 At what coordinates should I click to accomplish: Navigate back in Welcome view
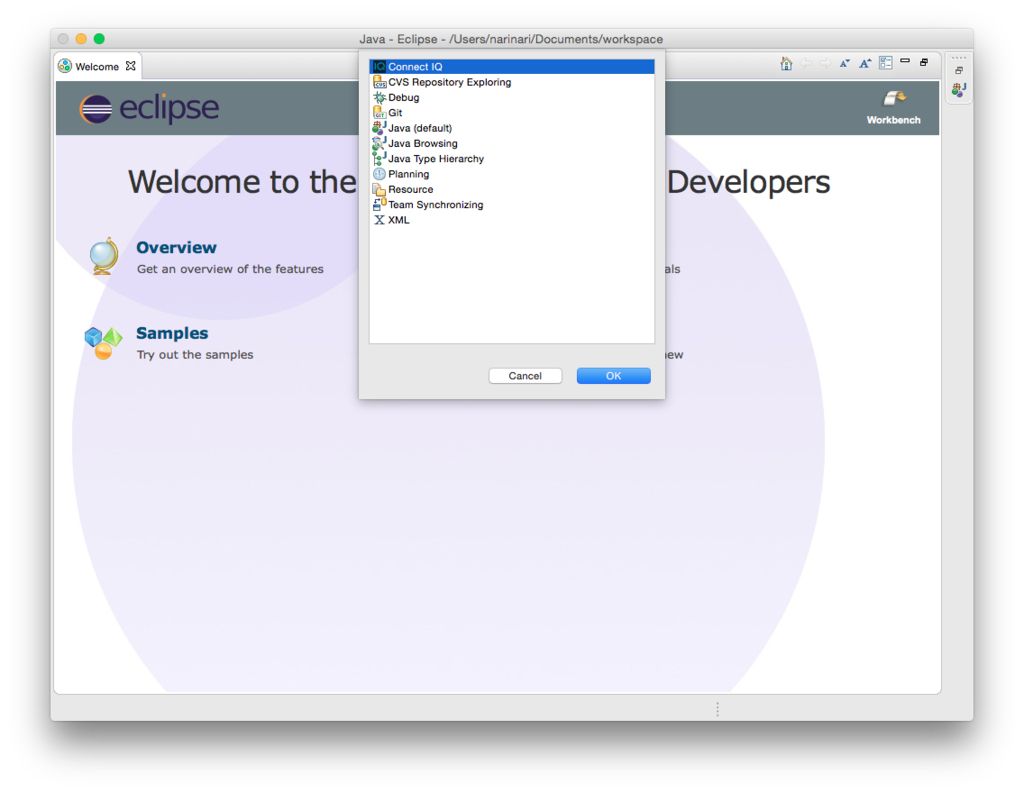coord(806,63)
